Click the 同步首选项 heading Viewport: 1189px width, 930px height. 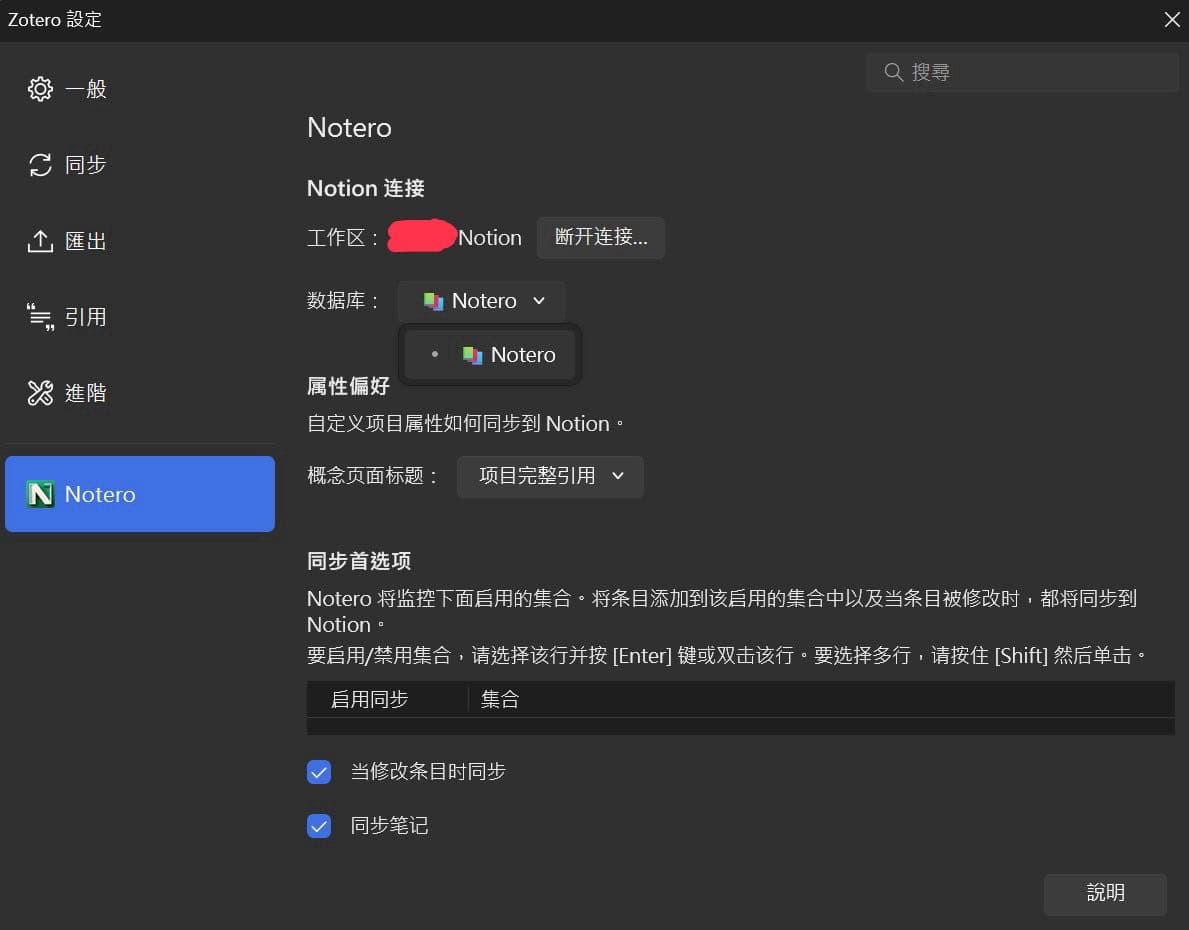click(359, 561)
